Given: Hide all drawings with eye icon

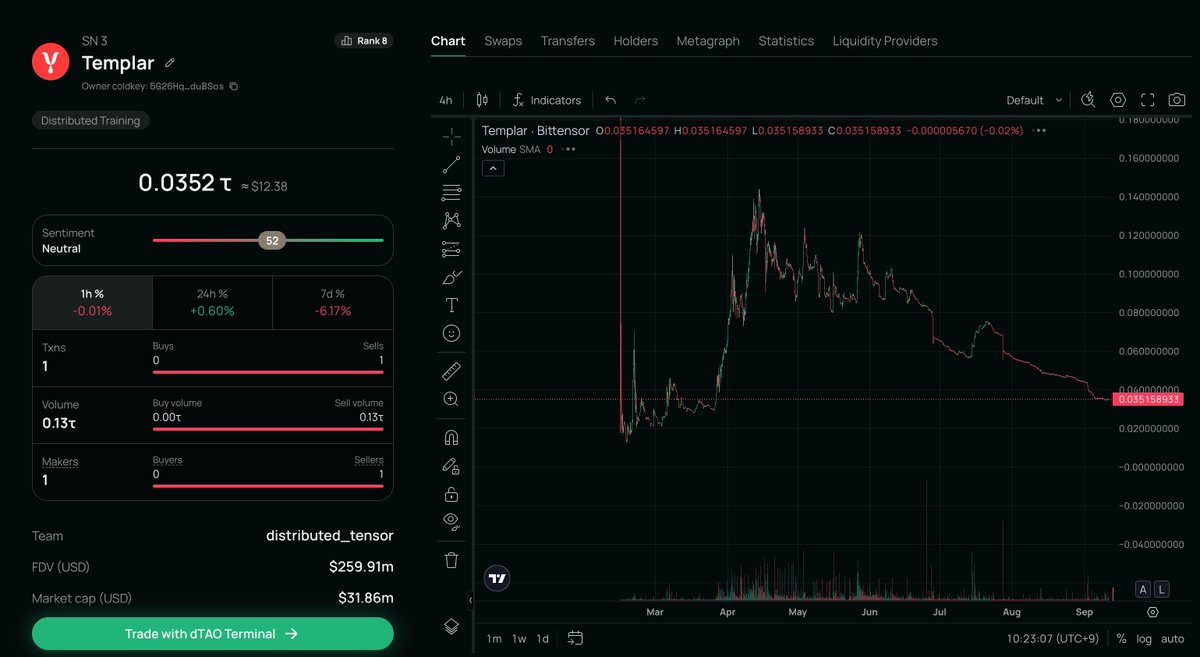Looking at the screenshot, I should 451,520.
